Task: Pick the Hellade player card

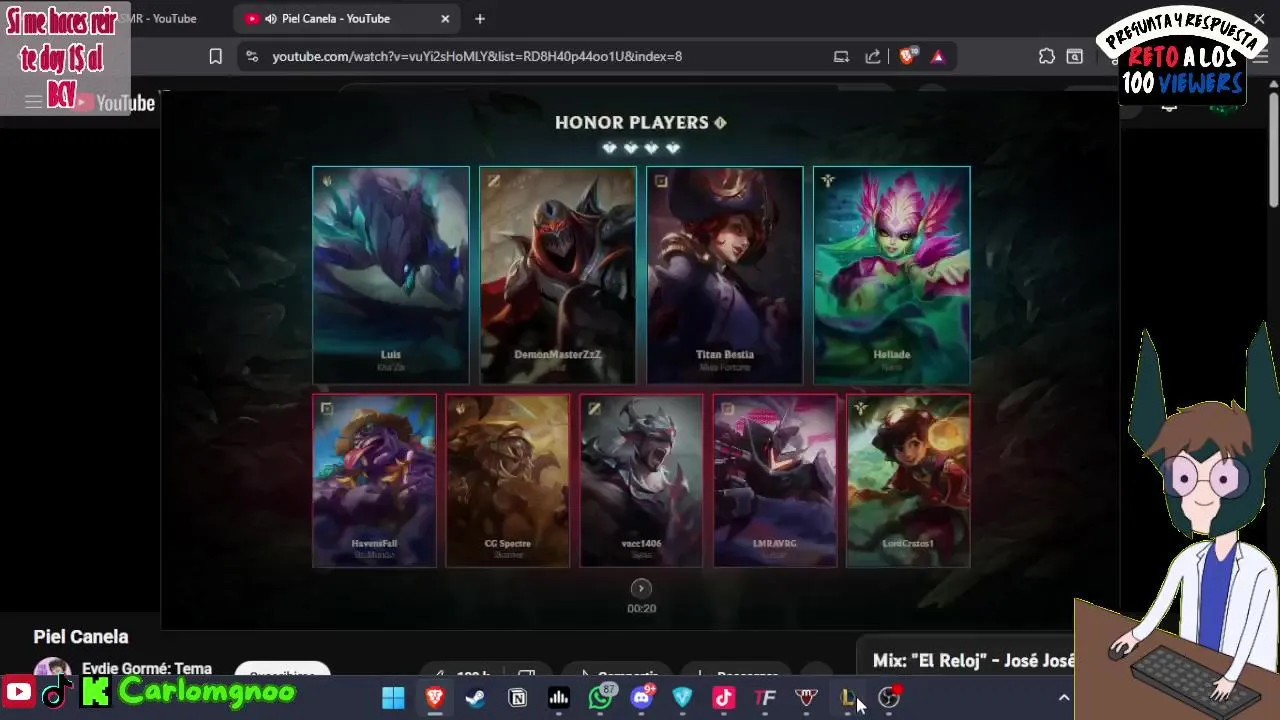Action: [892, 275]
